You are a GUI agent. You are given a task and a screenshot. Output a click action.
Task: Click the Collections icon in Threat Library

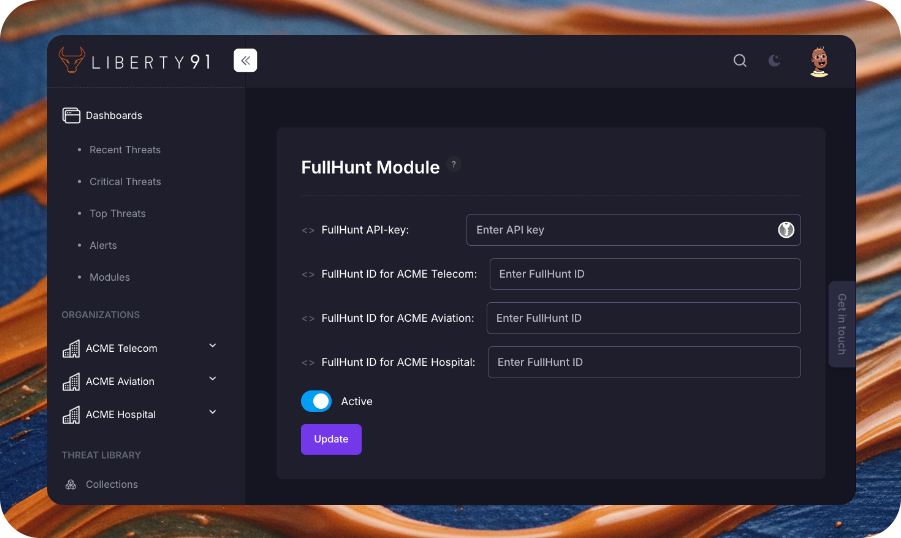(71, 484)
